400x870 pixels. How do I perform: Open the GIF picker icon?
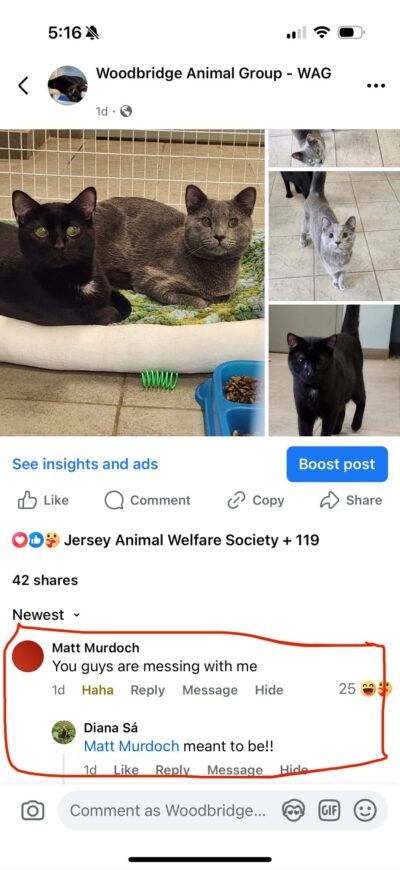pyautogui.click(x=328, y=811)
